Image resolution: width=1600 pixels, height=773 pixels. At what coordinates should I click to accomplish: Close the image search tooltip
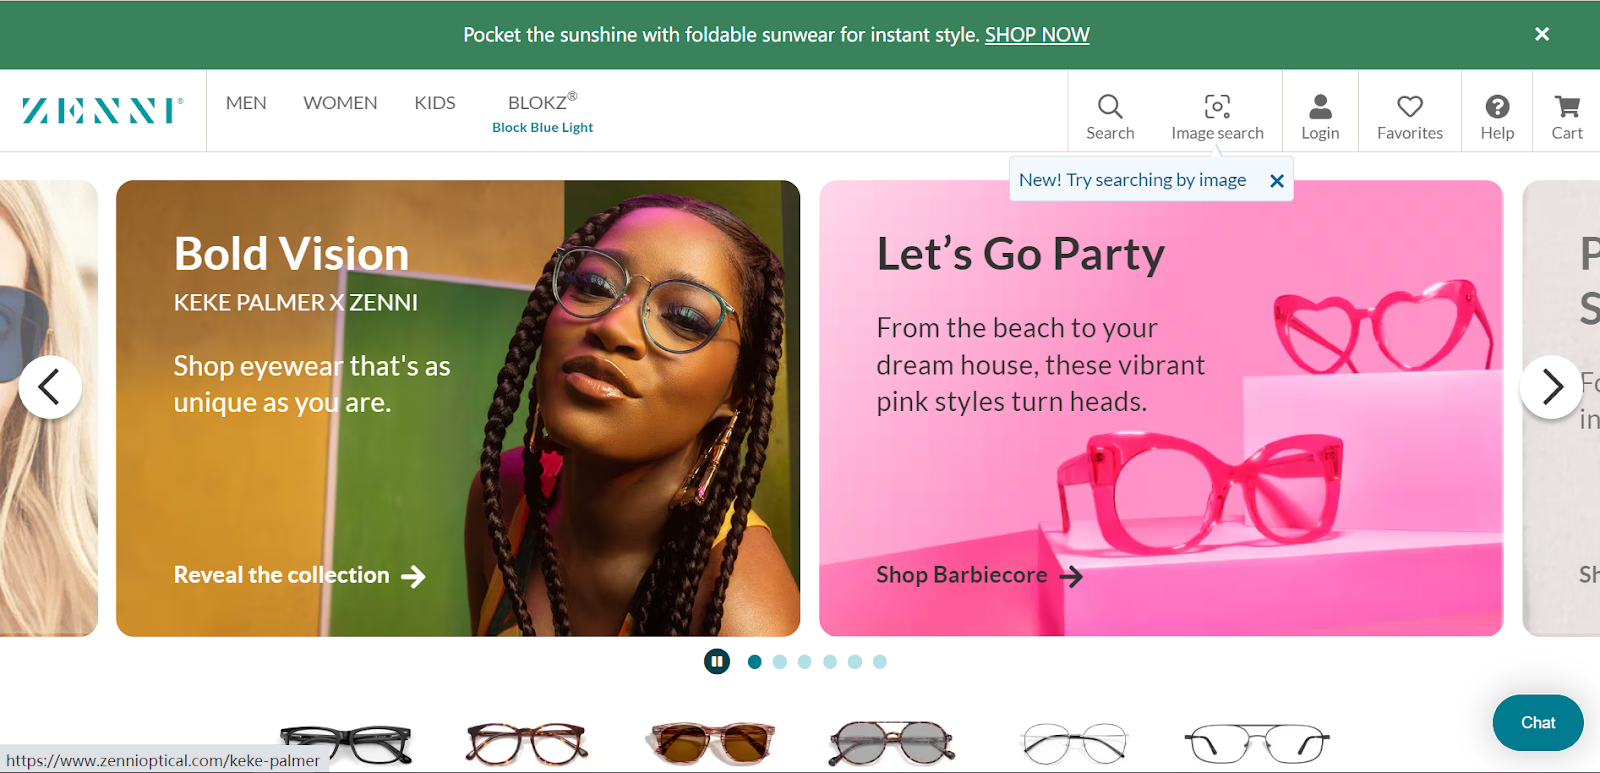tap(1276, 180)
